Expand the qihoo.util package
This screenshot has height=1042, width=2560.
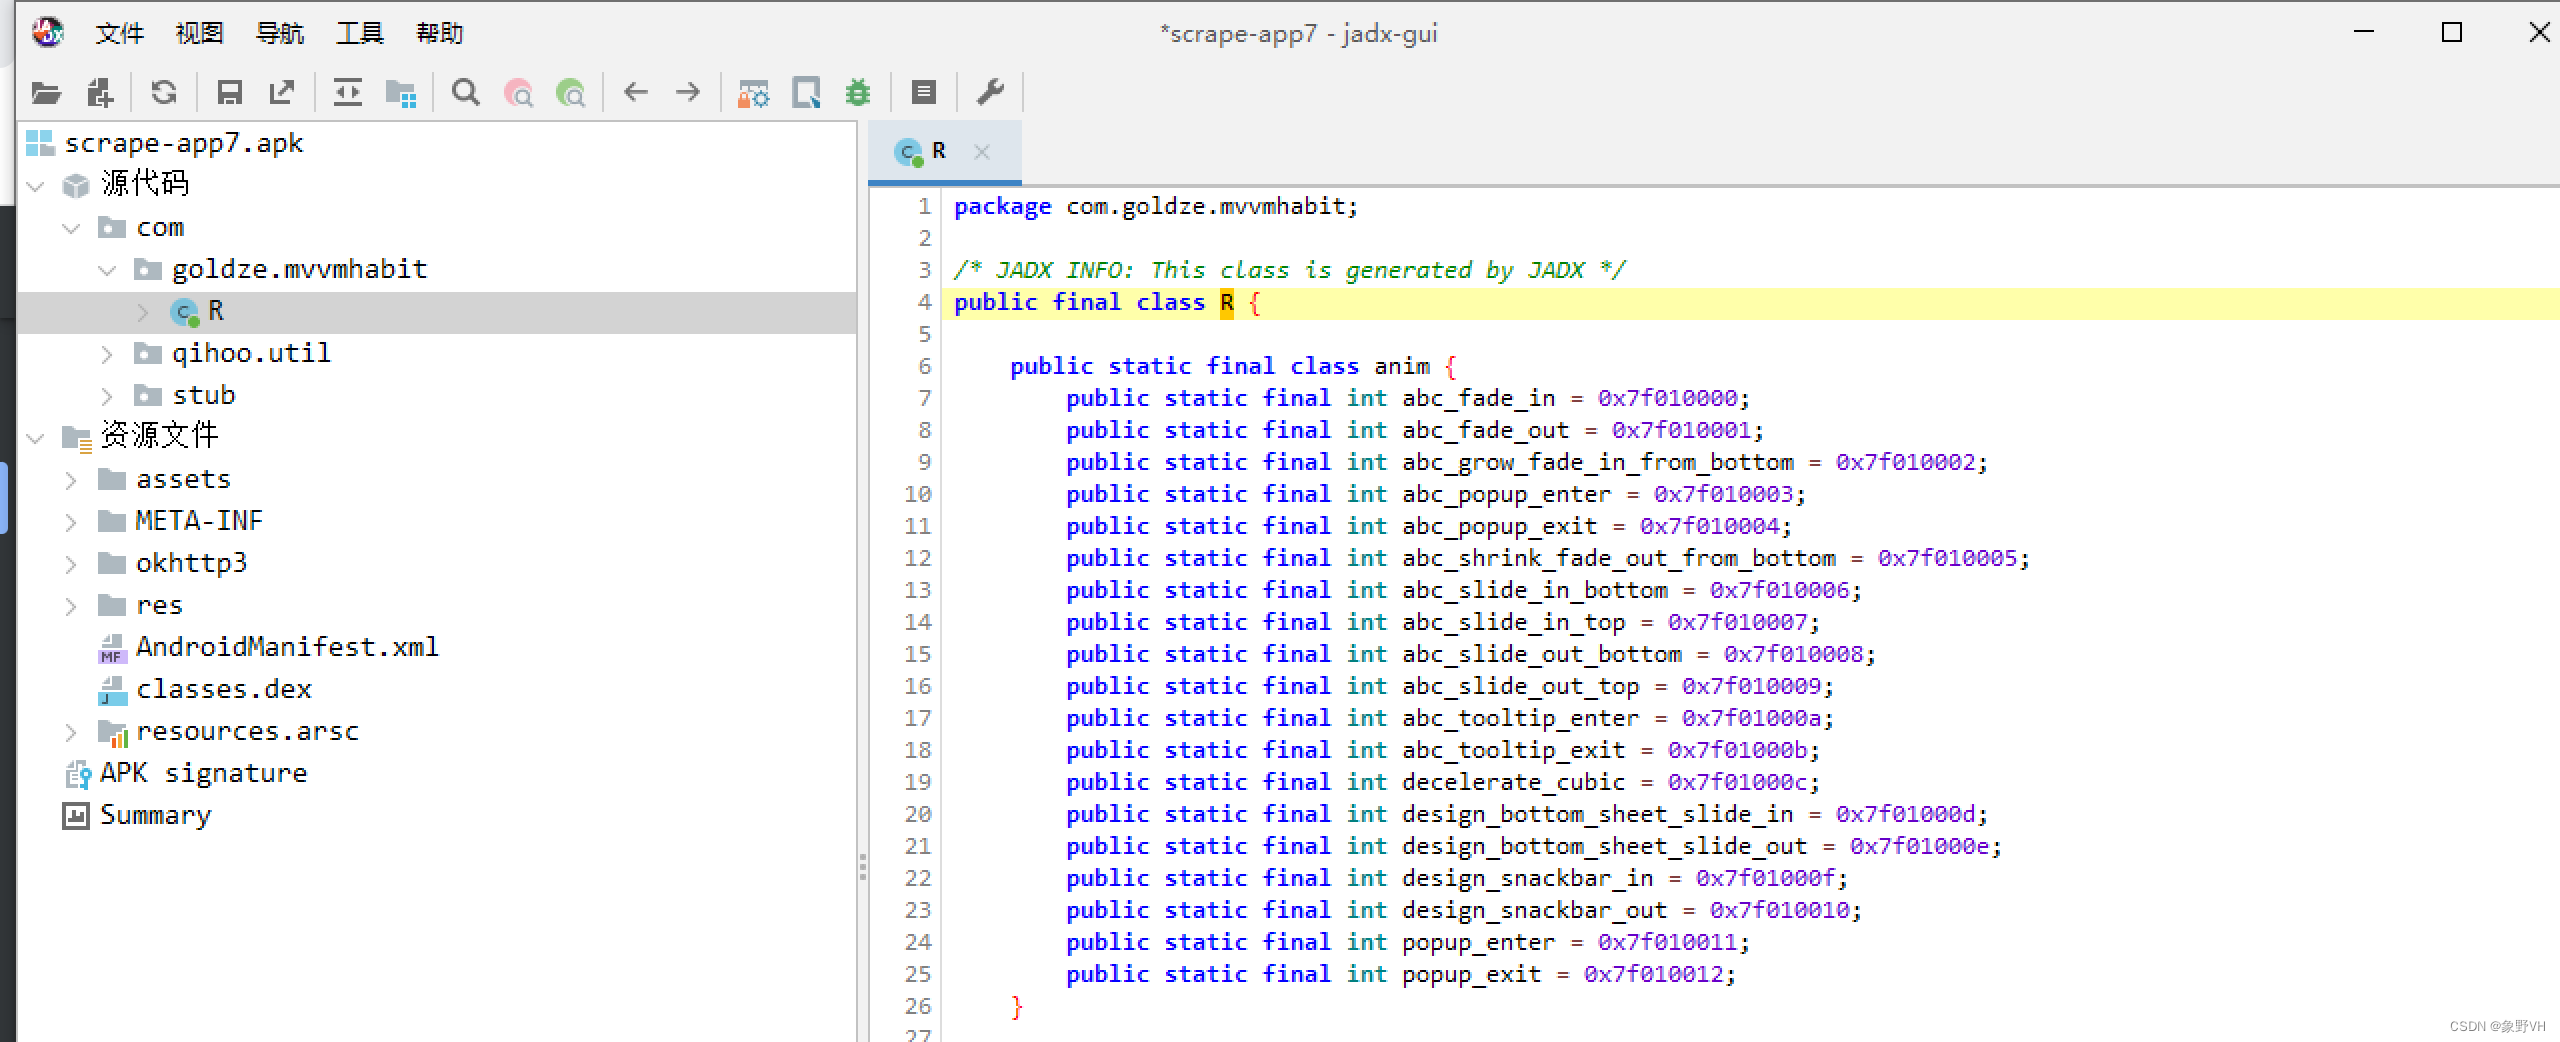point(108,354)
